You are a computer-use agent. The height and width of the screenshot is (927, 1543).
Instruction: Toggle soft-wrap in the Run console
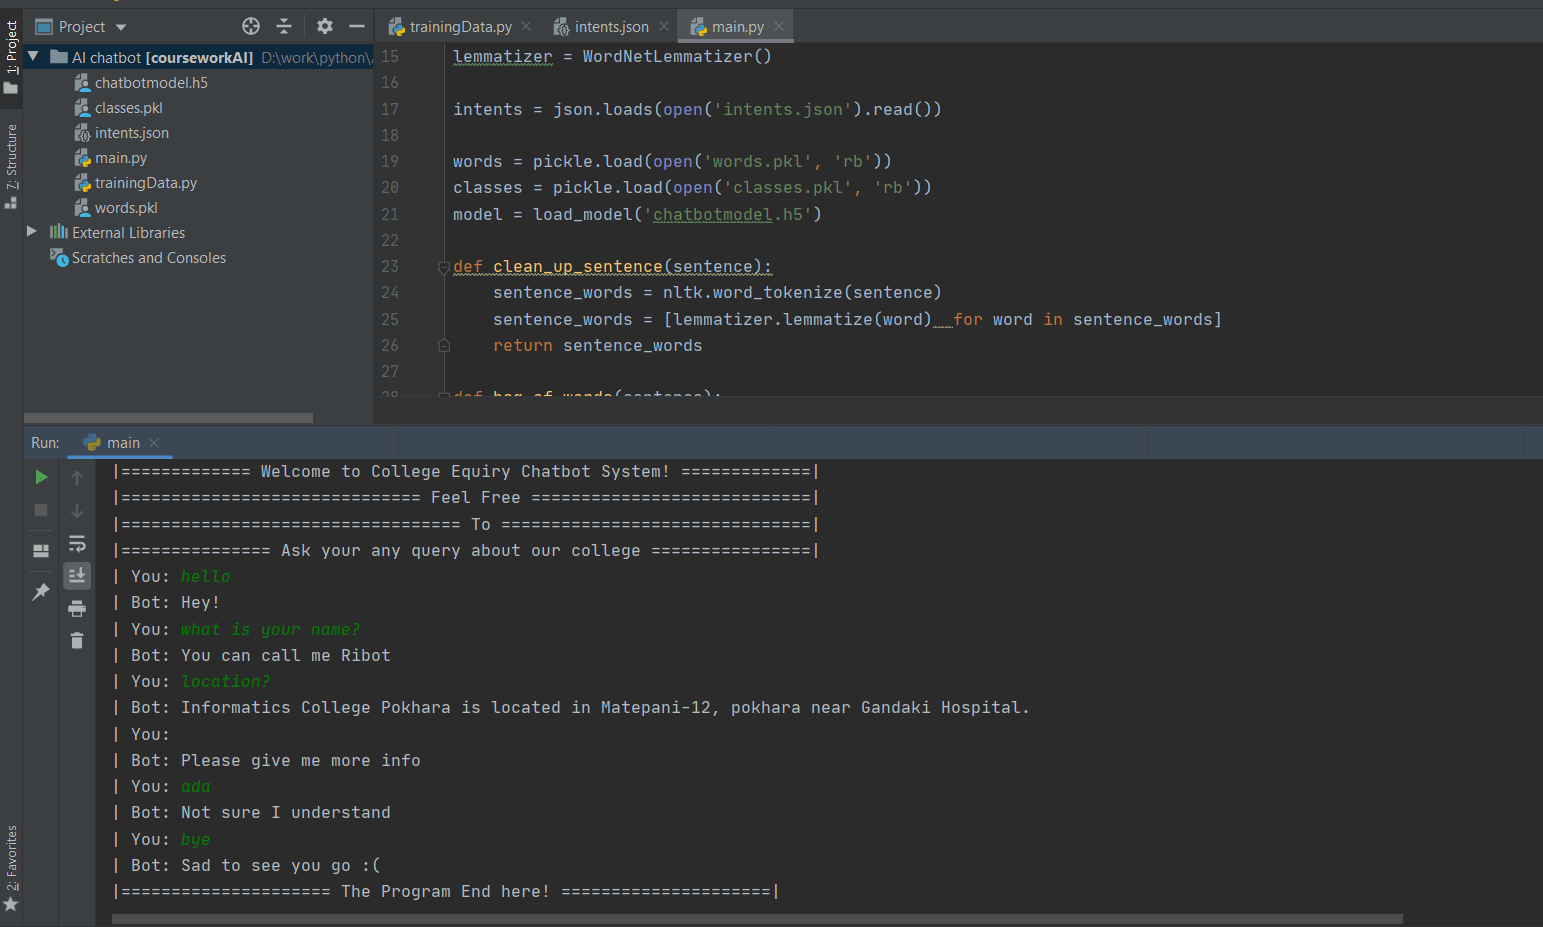[x=77, y=543]
